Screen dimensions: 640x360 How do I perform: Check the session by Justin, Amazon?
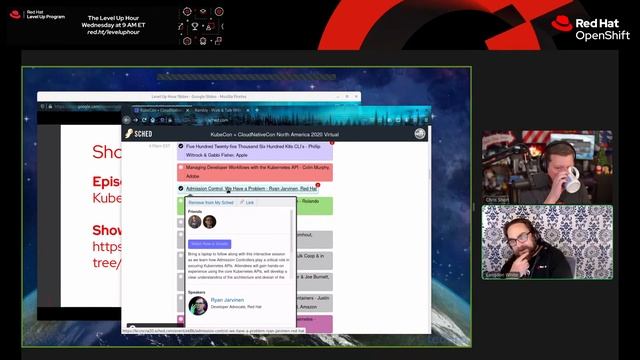pos(181,298)
